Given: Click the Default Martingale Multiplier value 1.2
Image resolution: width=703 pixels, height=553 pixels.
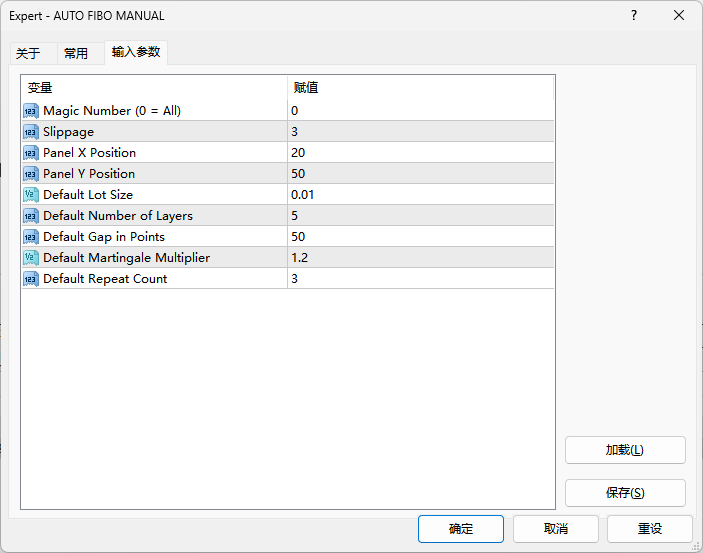Looking at the screenshot, I should tap(300, 258).
